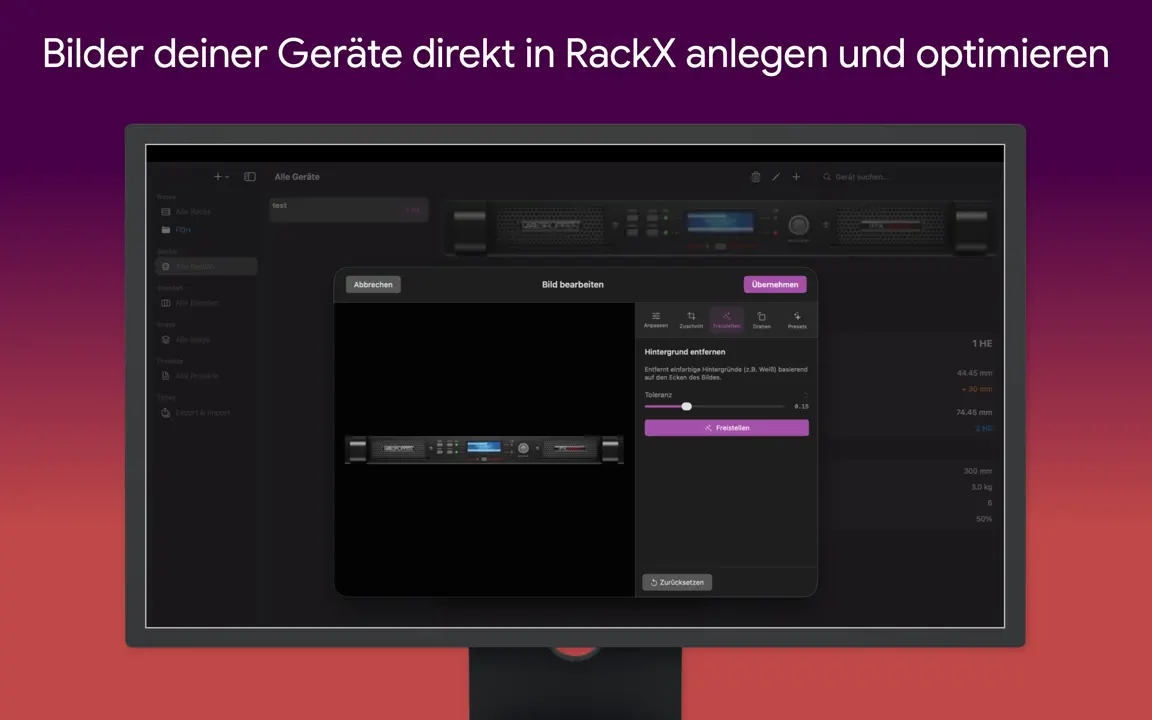Click the 44.45 mm value
Screen dimensions: 1152x720
pyautogui.click(x=974, y=372)
